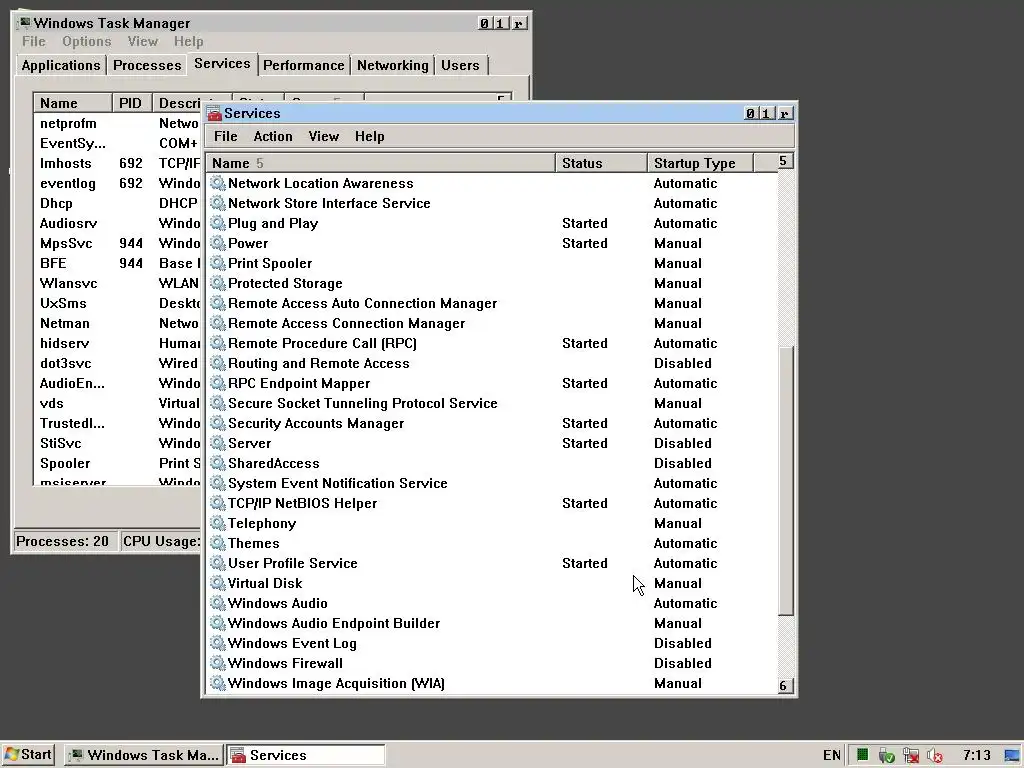
Task: Click the Task Manager title bar icon
Action: (25, 23)
